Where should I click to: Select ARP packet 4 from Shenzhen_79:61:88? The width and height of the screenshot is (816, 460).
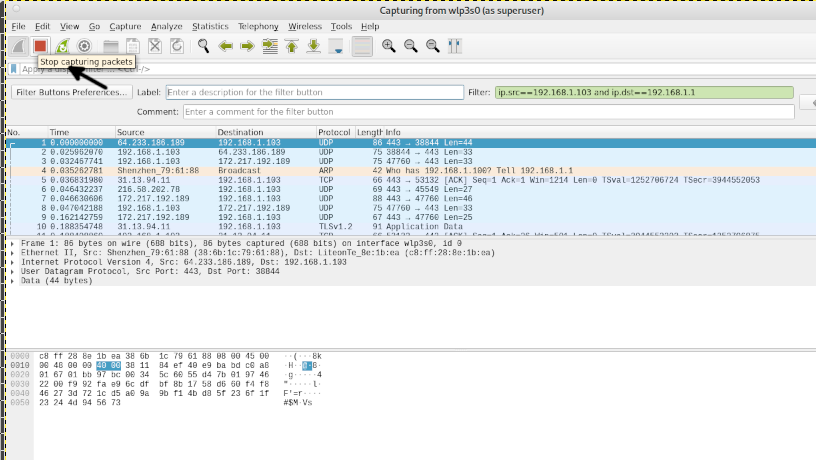pos(411,171)
